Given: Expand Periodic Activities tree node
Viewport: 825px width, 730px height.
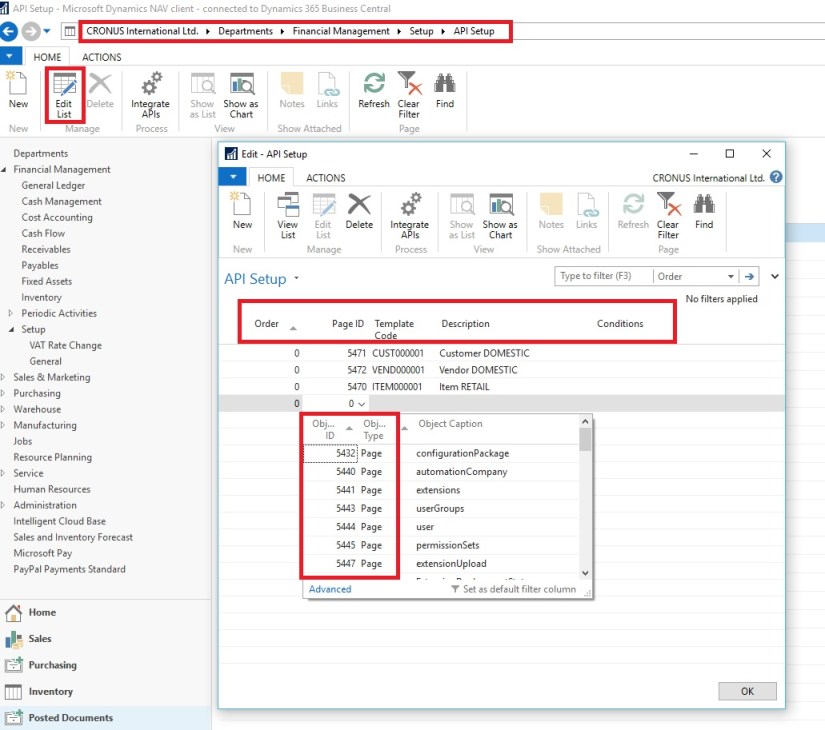Looking at the screenshot, I should tap(11, 313).
